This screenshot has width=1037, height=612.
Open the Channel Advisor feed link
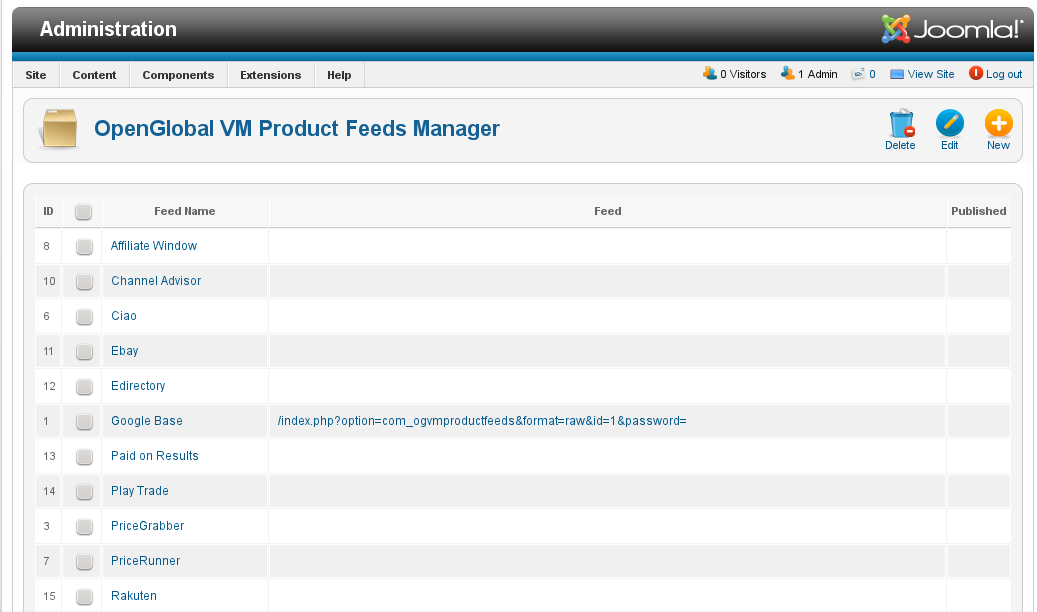(x=156, y=281)
